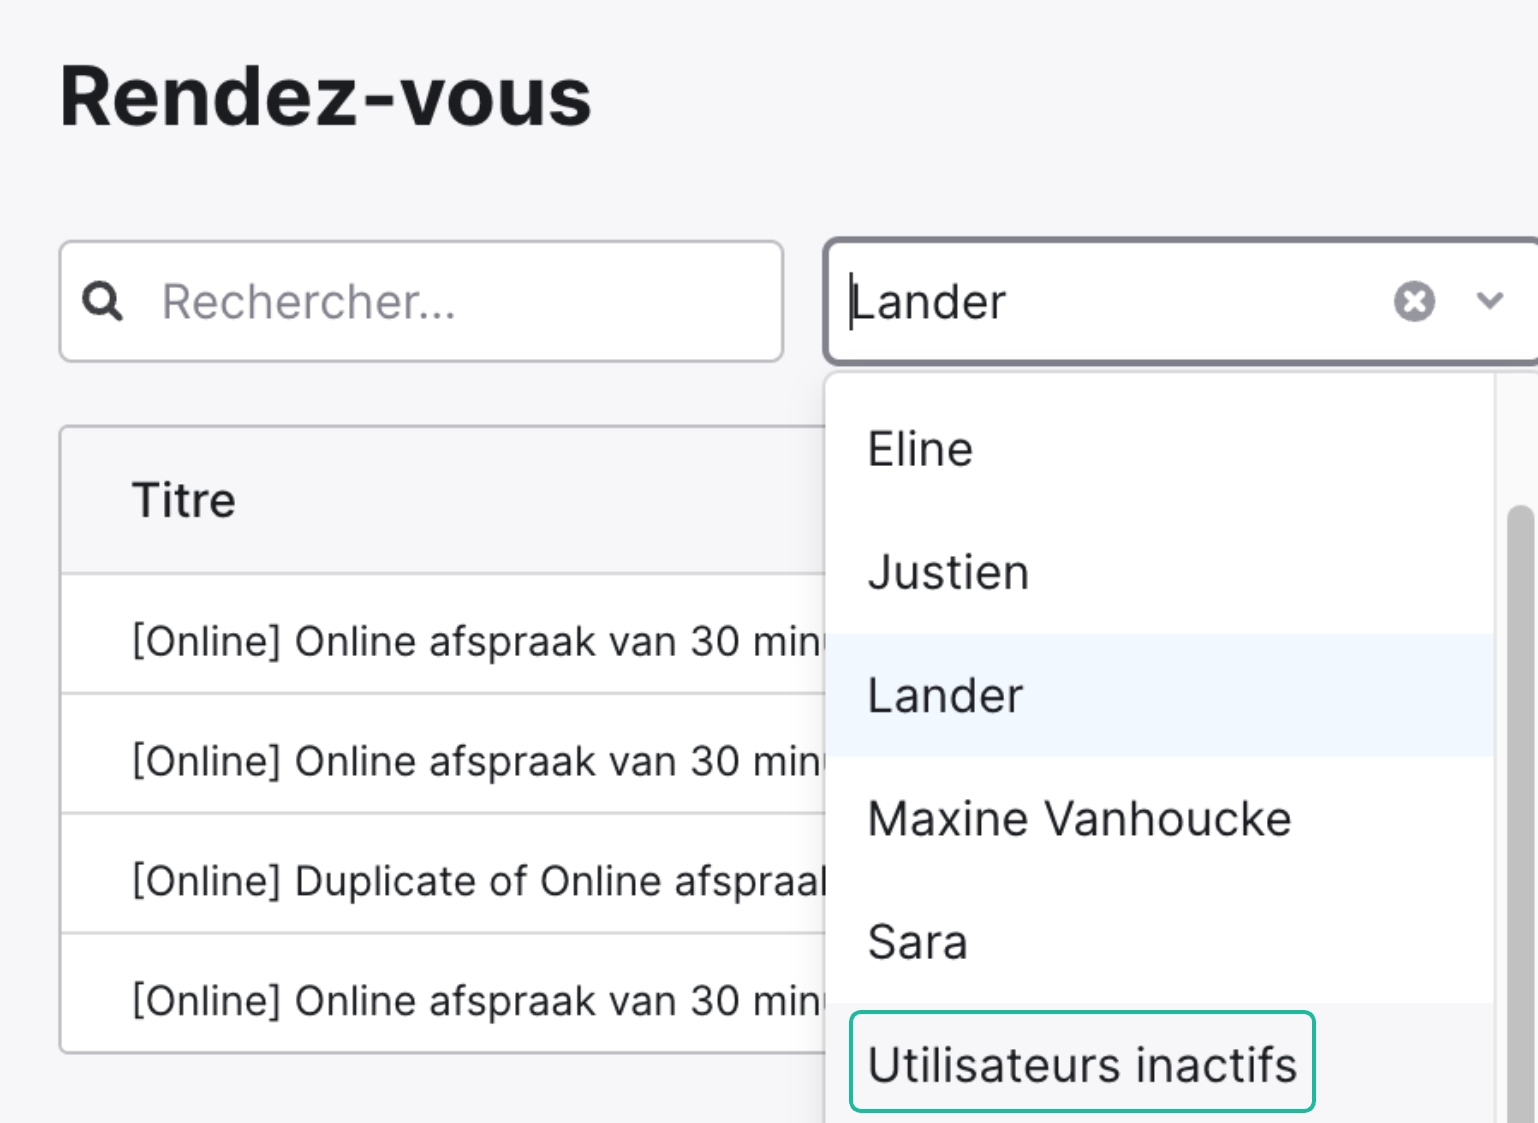Click the first row's [Online] tag
Viewport: 1538px width, 1123px height.
206,641
